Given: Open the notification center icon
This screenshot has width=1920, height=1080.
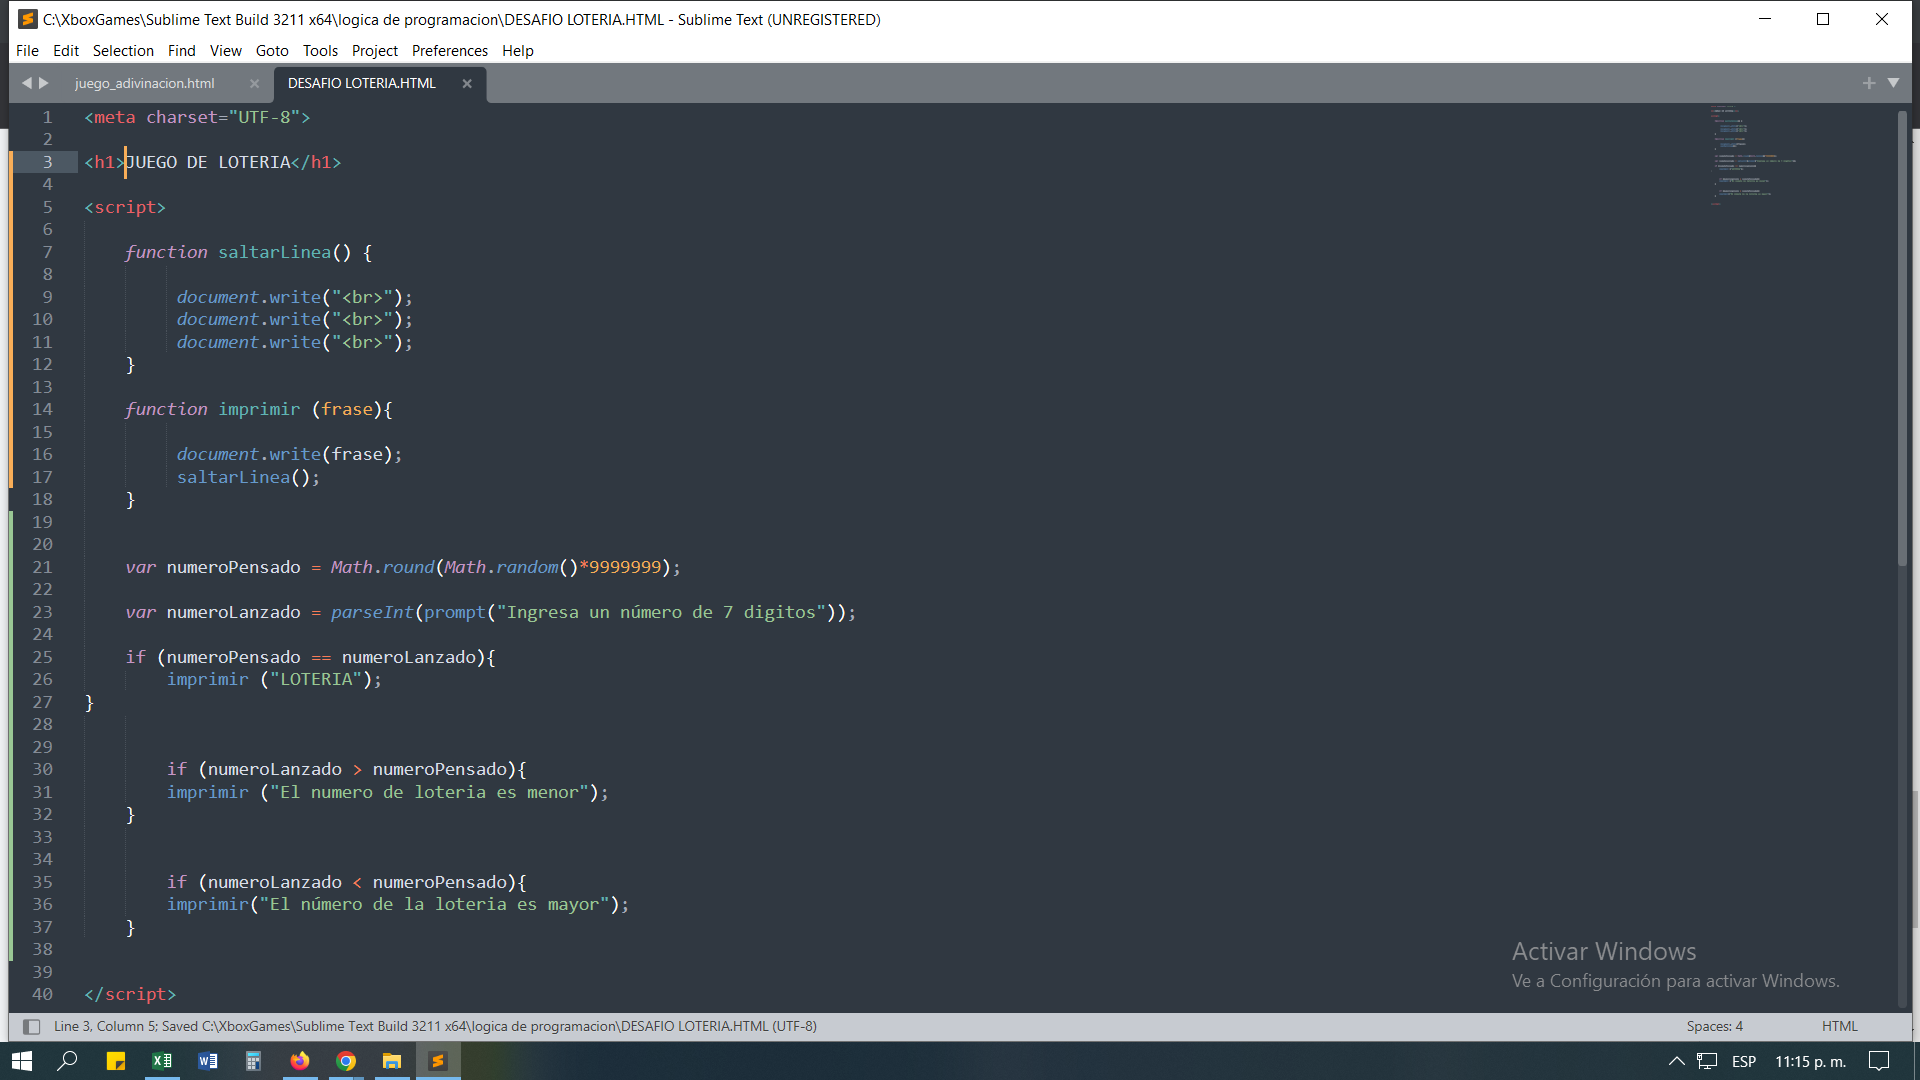Looking at the screenshot, I should (x=1879, y=1061).
